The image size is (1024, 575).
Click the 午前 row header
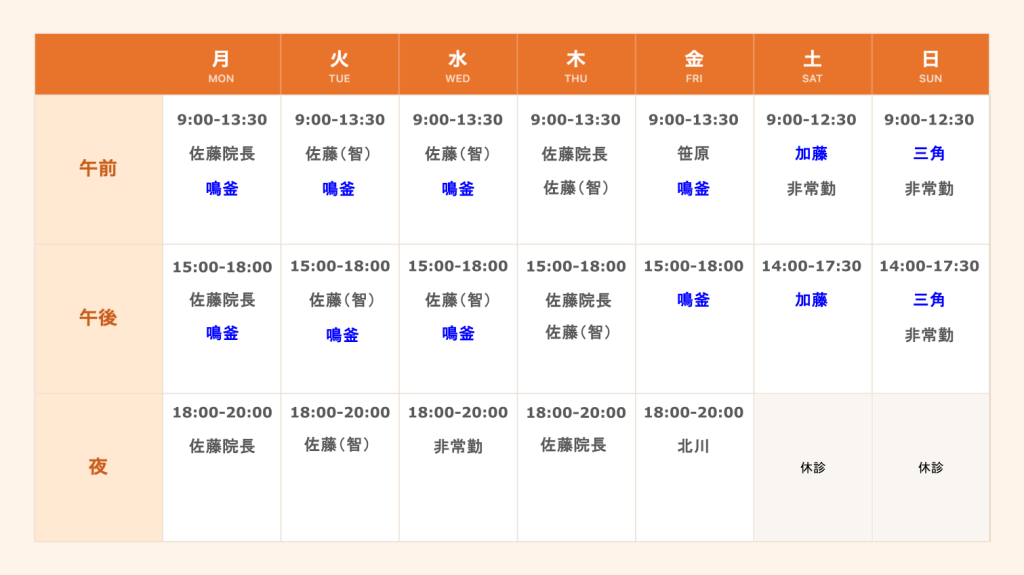click(98, 169)
